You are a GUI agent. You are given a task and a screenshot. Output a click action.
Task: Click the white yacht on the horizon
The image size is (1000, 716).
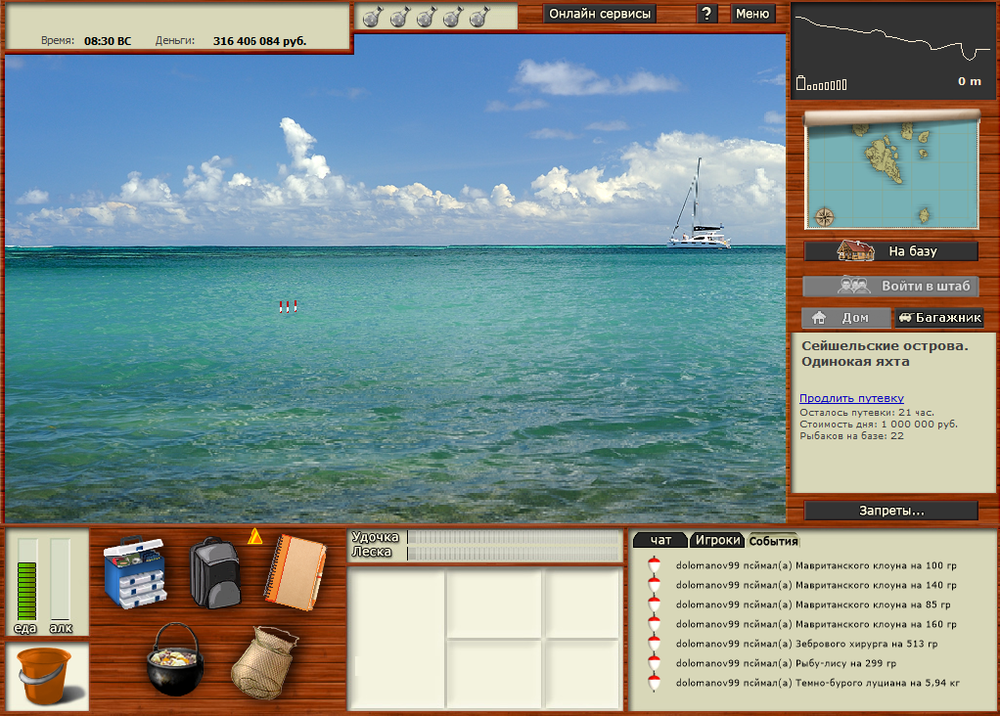pyautogui.click(x=698, y=204)
